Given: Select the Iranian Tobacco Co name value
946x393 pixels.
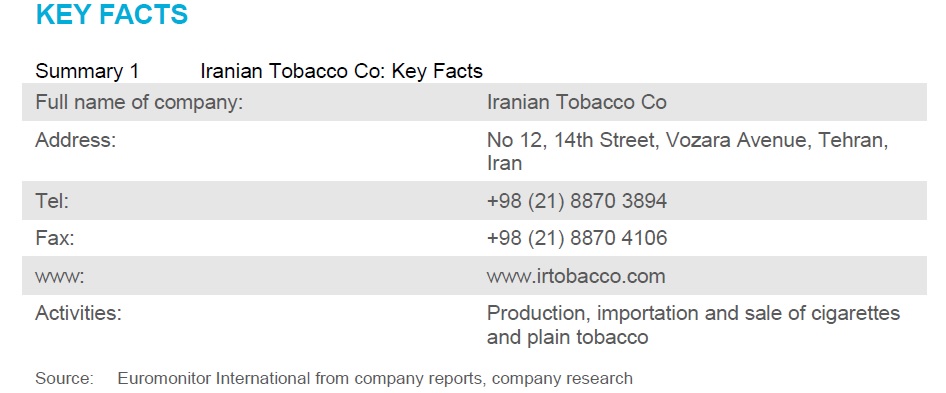Looking at the screenshot, I should pyautogui.click(x=577, y=102).
